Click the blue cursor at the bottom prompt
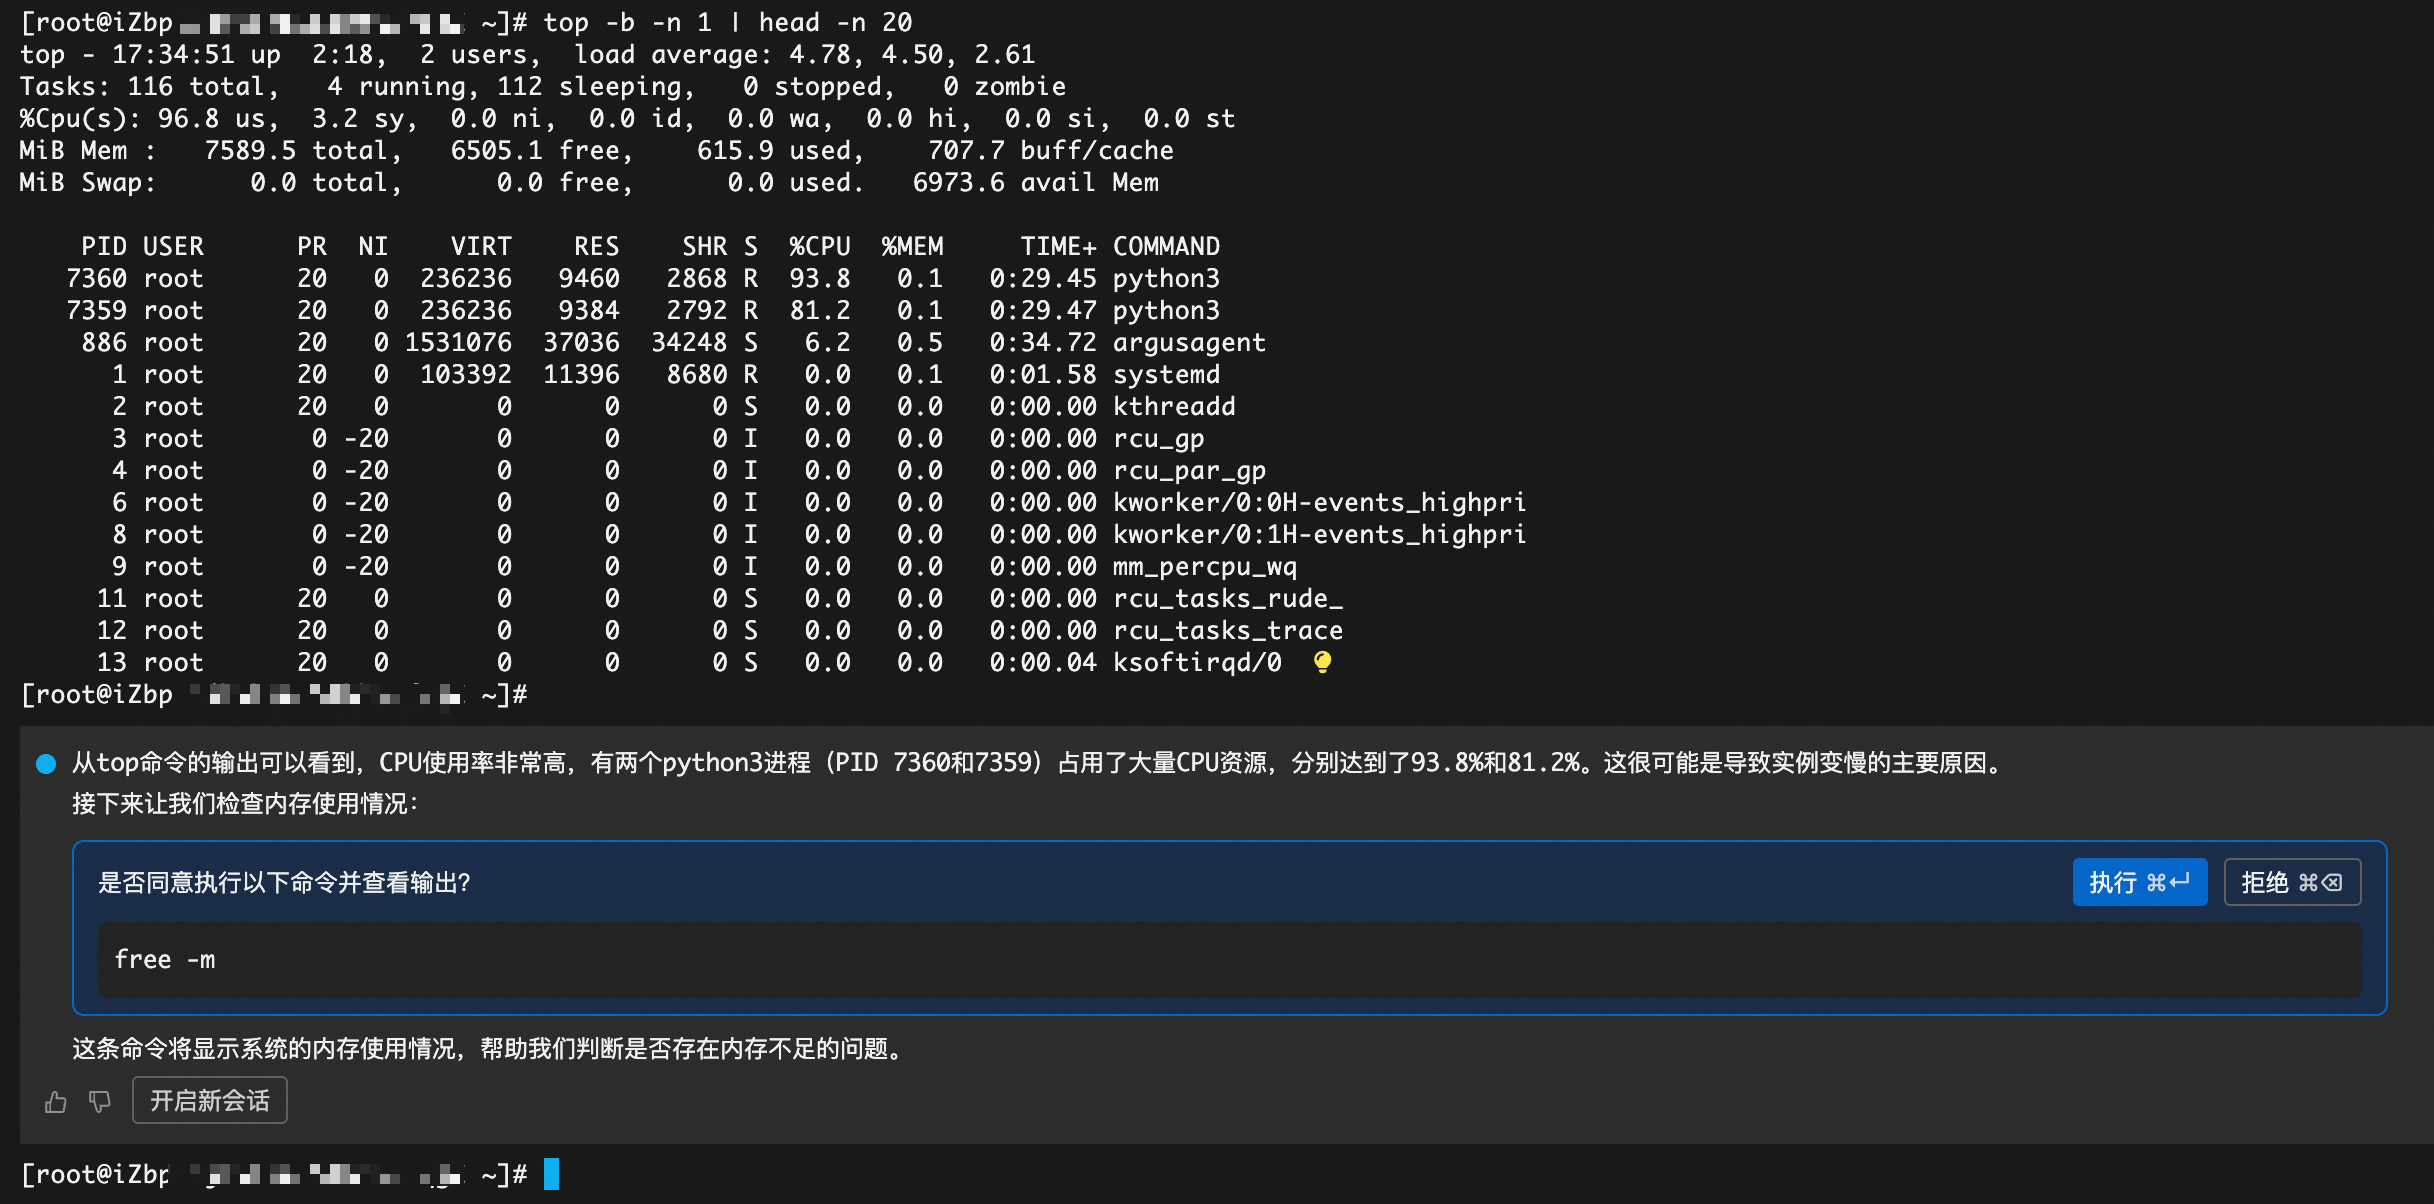 (551, 1174)
